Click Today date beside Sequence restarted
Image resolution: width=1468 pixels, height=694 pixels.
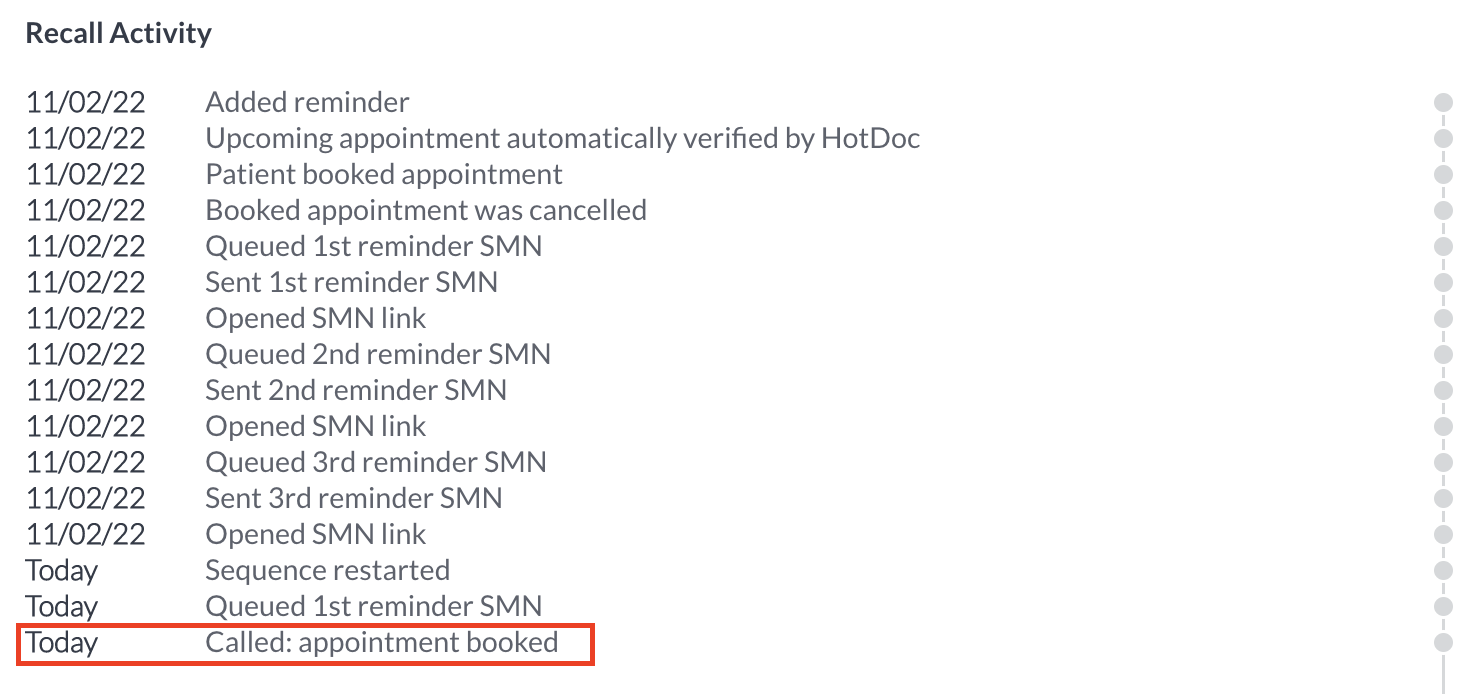coord(61,570)
